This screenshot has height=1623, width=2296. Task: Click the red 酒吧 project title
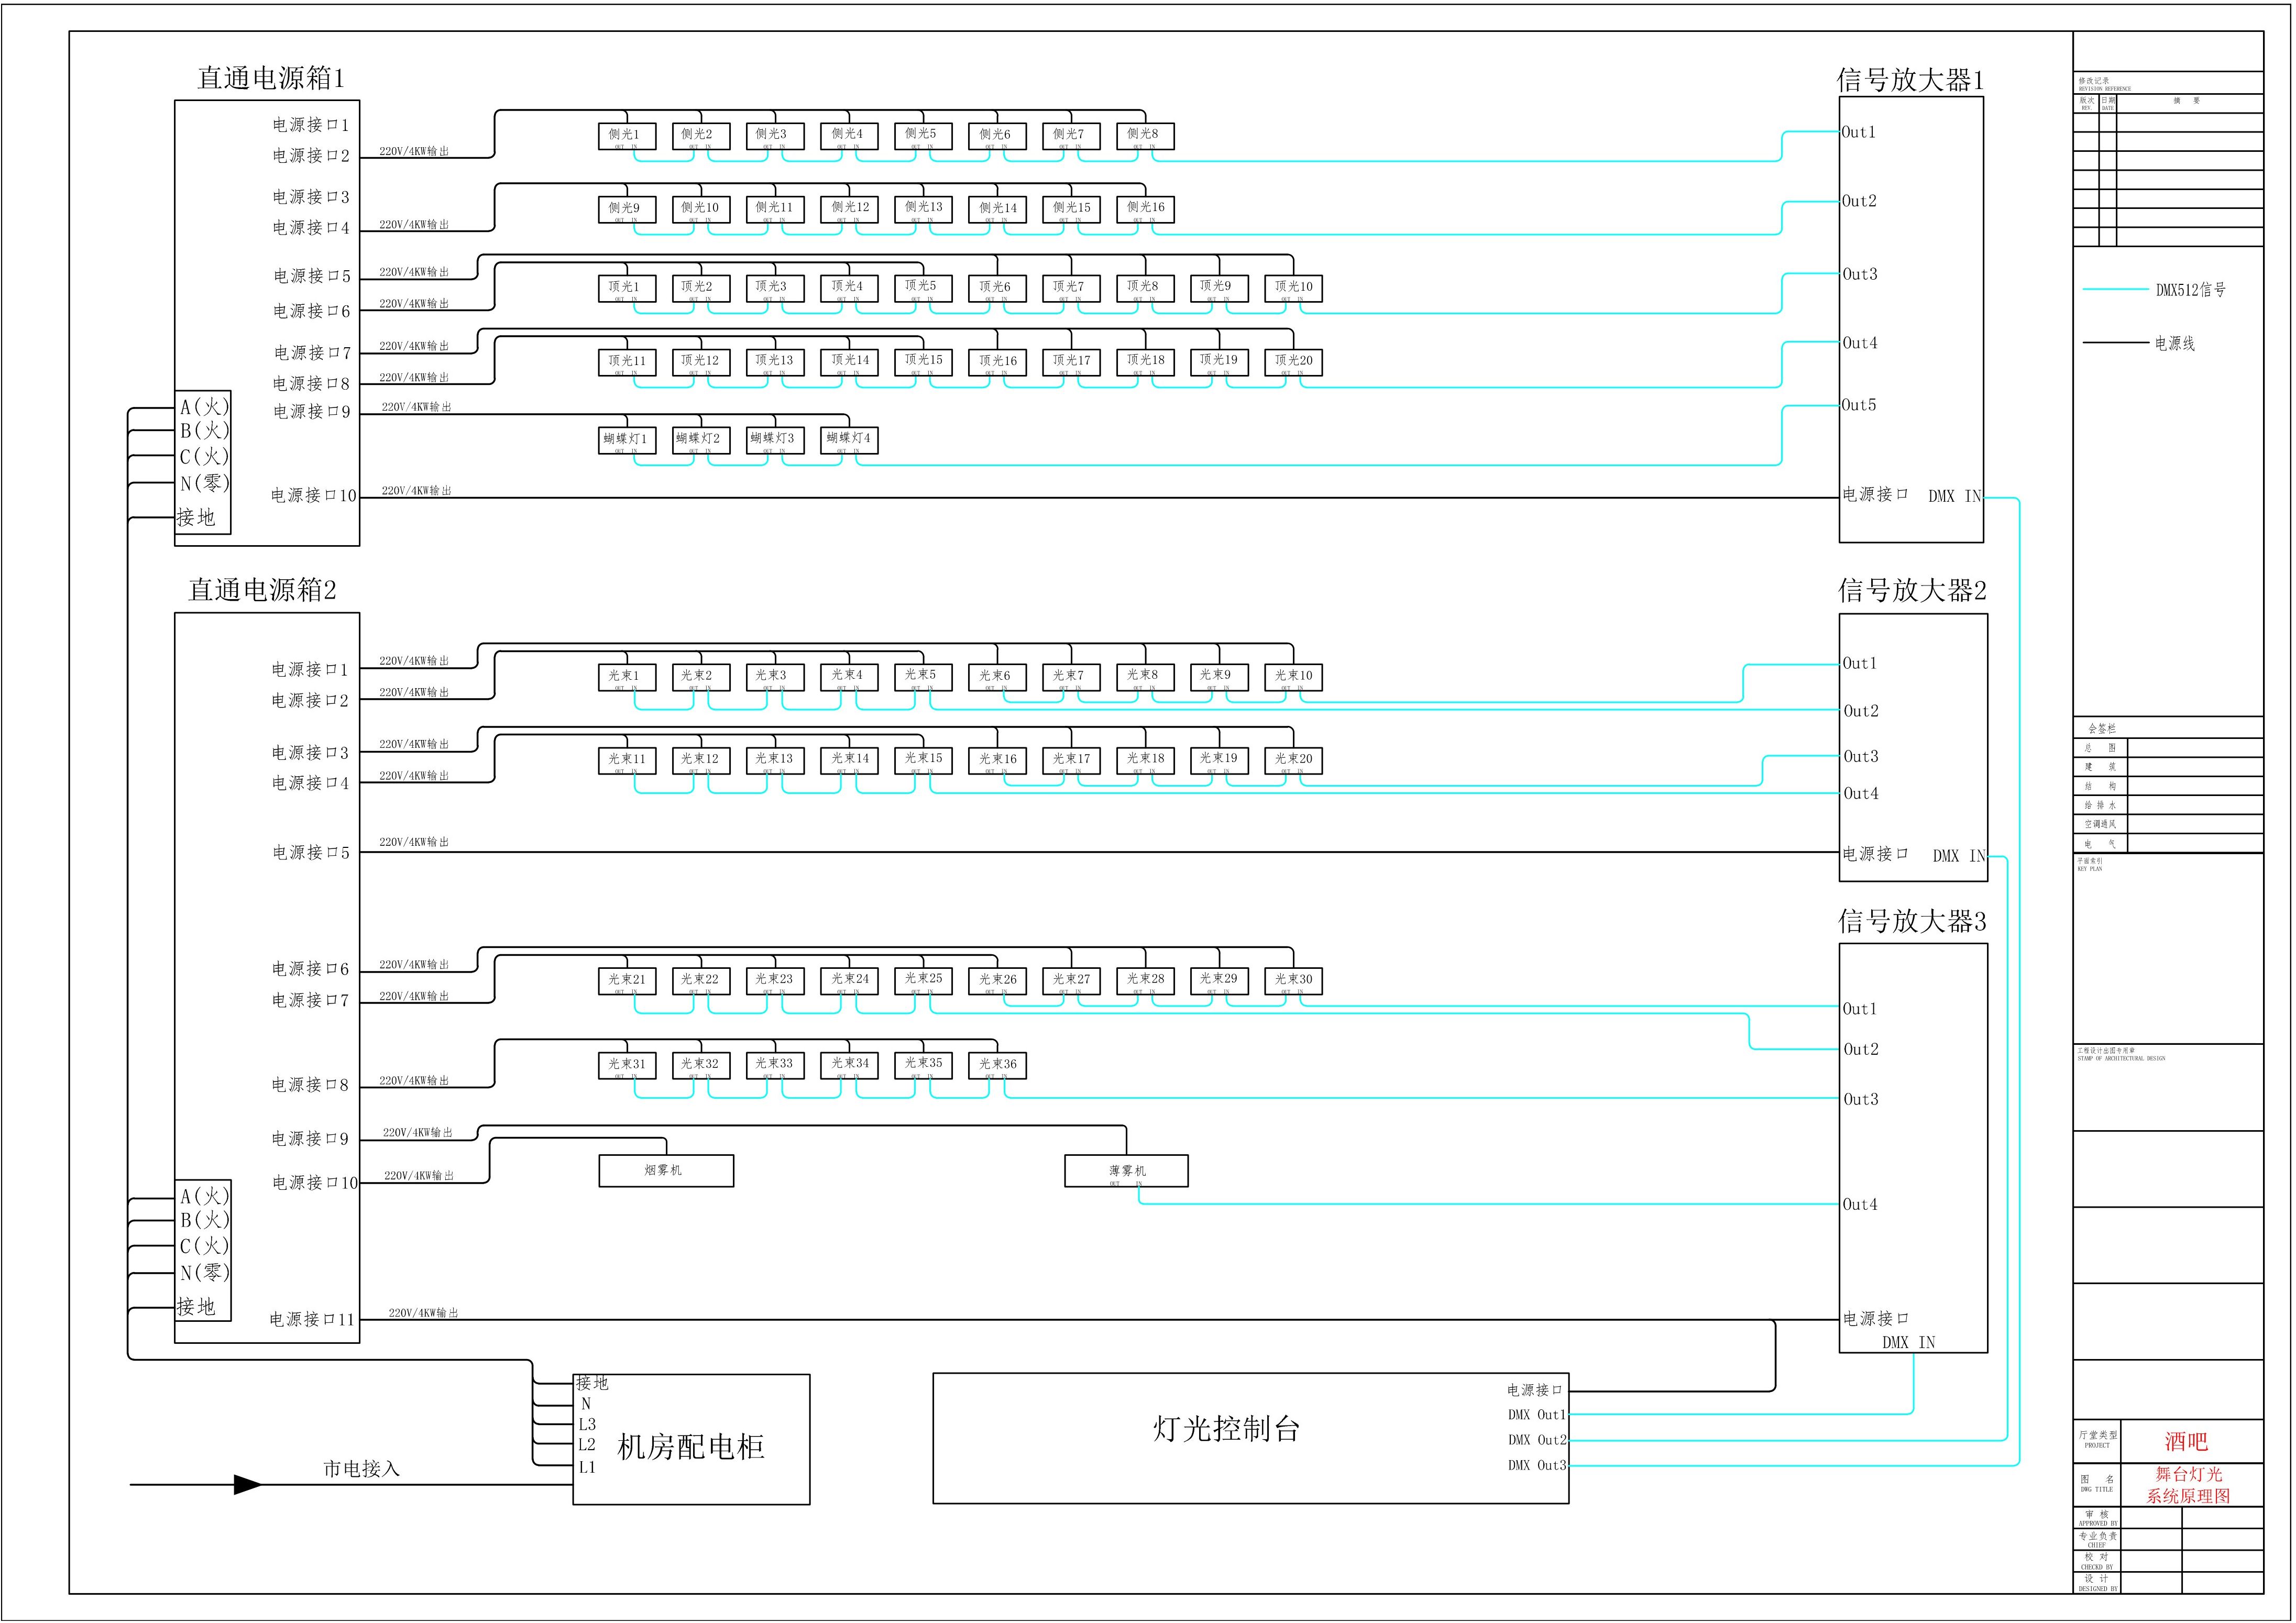point(2186,1442)
